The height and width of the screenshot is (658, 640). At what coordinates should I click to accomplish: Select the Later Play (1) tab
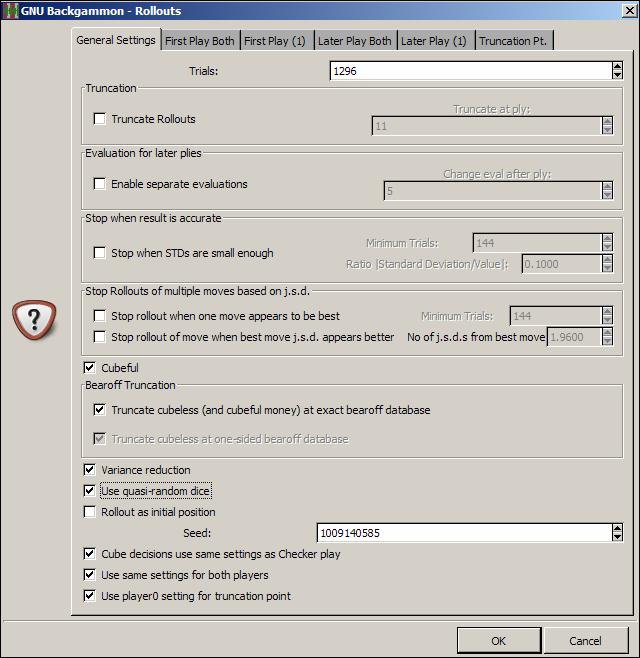(x=434, y=41)
